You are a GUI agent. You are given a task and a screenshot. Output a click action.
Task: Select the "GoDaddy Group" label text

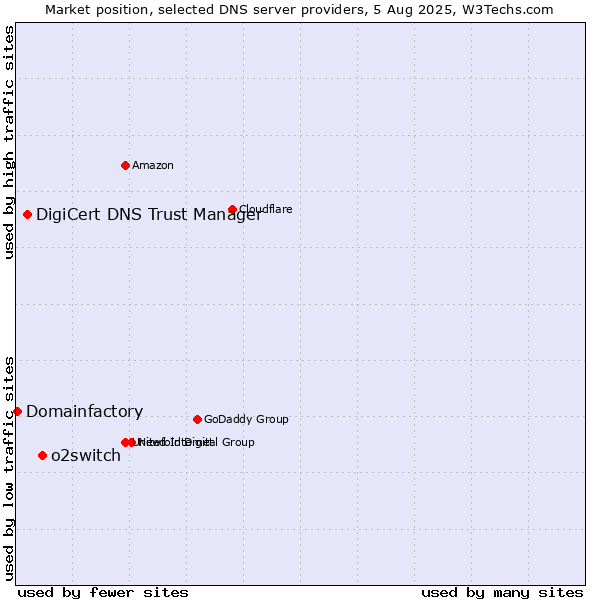(x=246, y=419)
